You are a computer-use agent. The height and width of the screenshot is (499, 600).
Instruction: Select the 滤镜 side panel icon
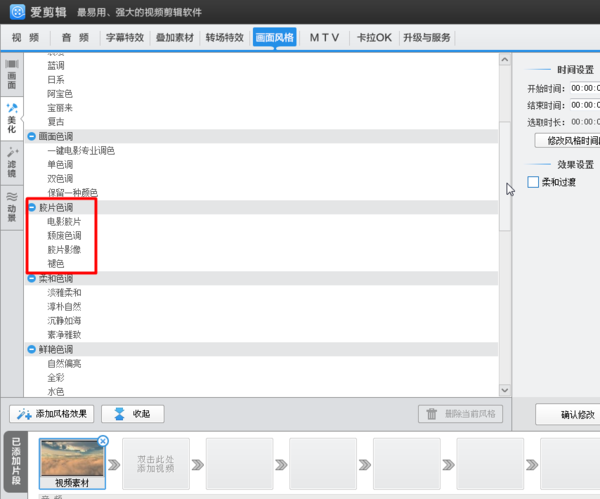(x=12, y=163)
